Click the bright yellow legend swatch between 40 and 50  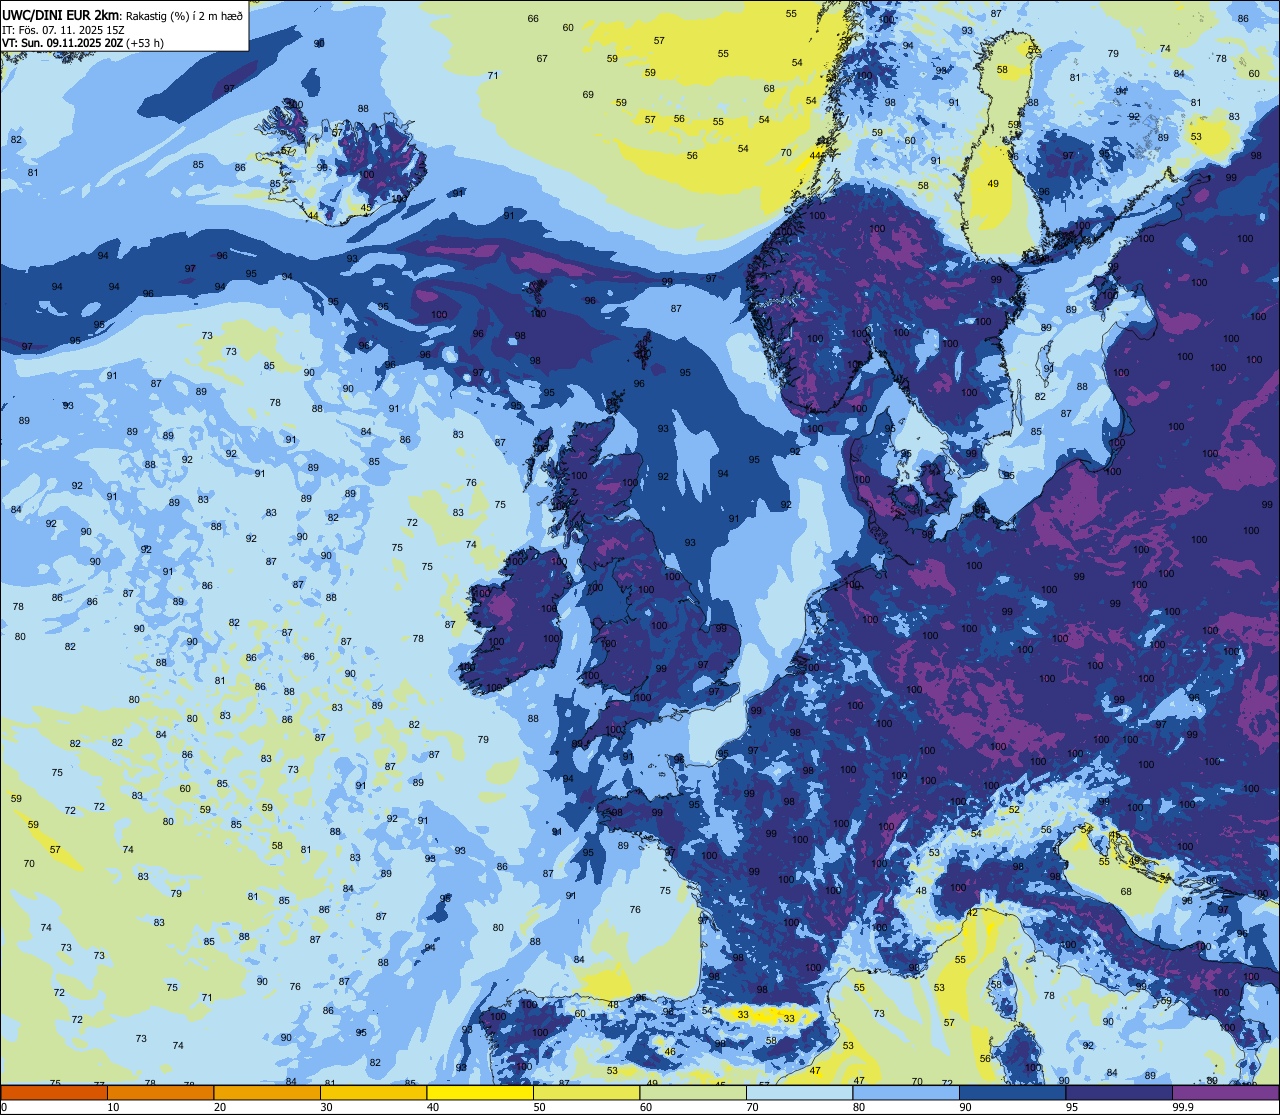(480, 1092)
